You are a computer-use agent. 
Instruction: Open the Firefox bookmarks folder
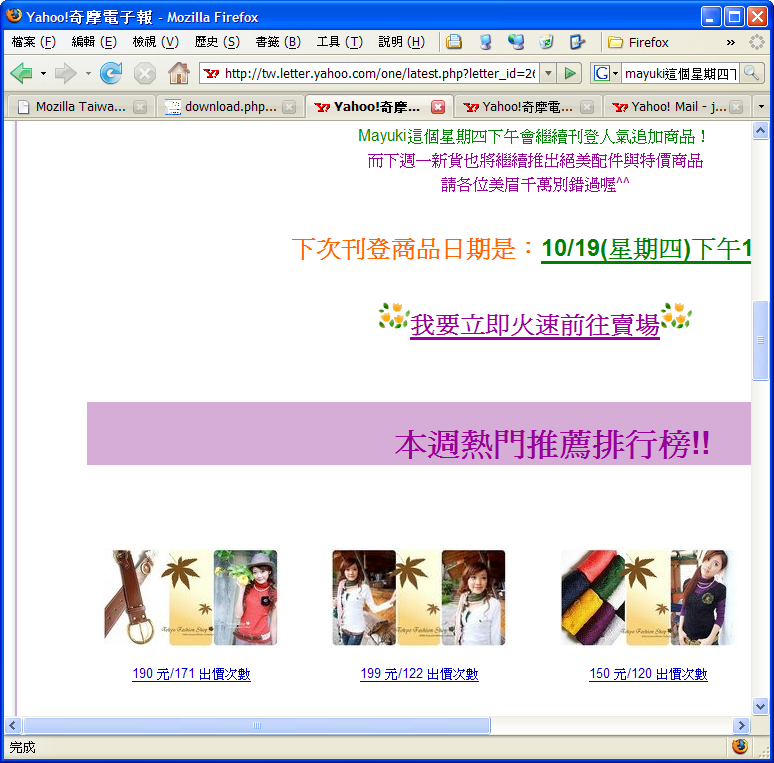[638, 42]
